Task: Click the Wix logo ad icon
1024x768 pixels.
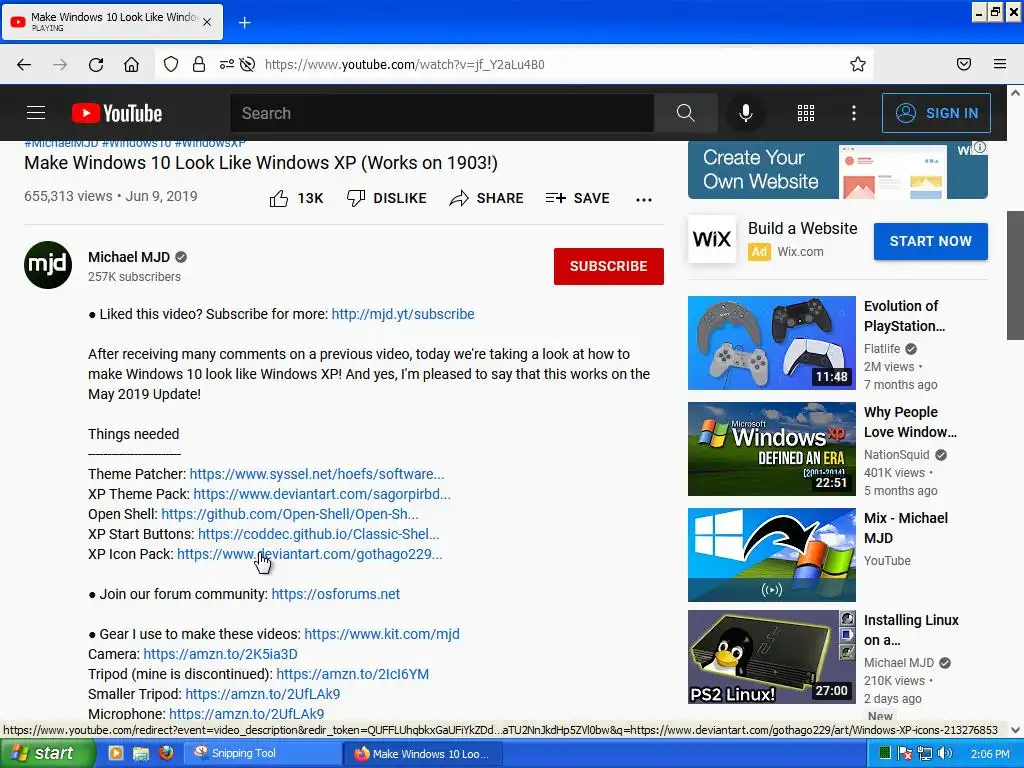Action: click(712, 239)
